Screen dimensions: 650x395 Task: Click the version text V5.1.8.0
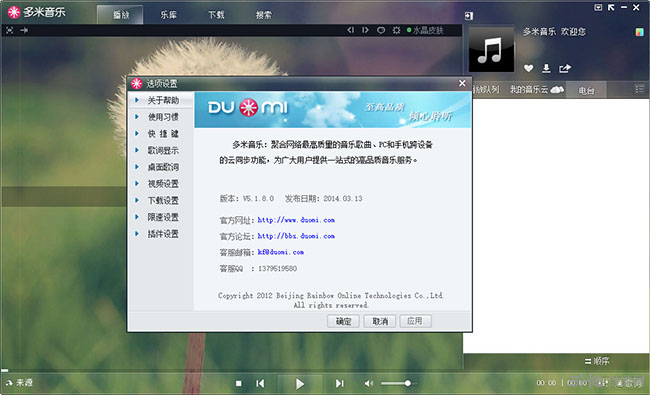pos(258,199)
